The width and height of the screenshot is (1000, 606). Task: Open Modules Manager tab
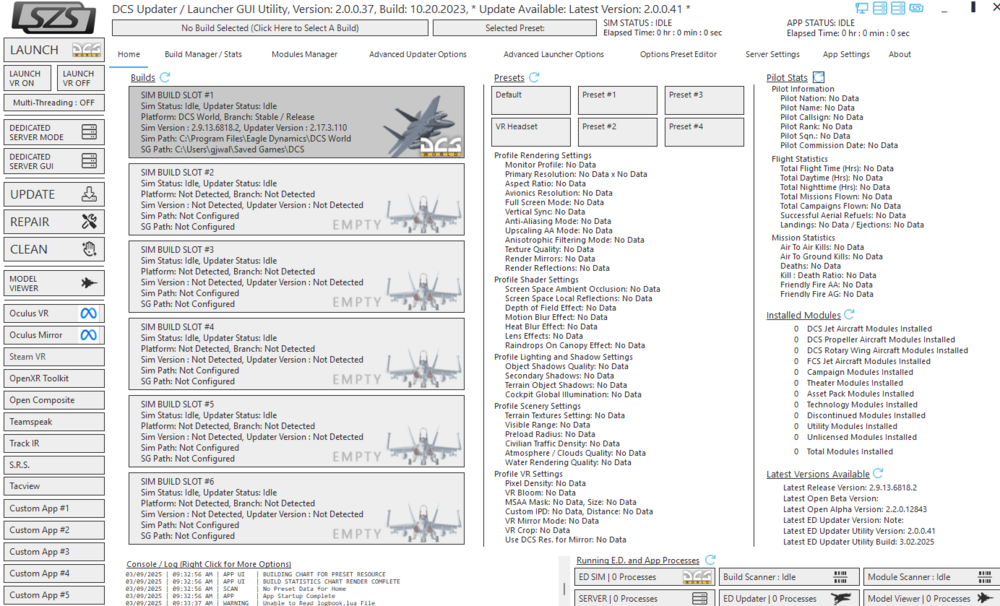pos(304,54)
